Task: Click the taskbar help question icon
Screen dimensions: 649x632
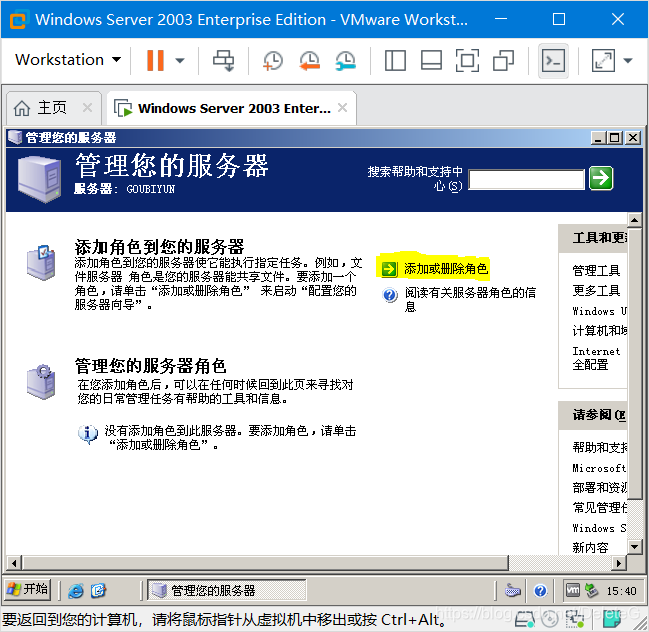Action: [540, 590]
